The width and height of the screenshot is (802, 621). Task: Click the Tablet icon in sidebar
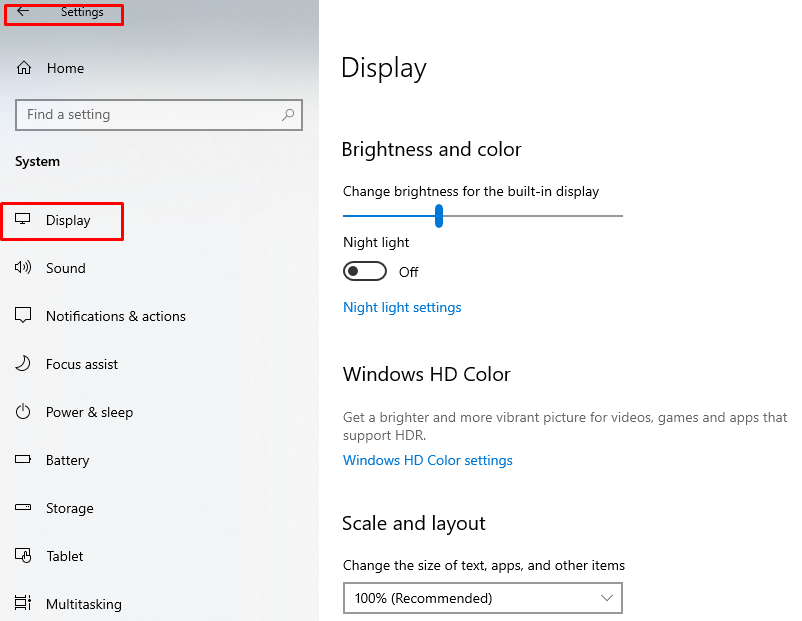(x=23, y=556)
